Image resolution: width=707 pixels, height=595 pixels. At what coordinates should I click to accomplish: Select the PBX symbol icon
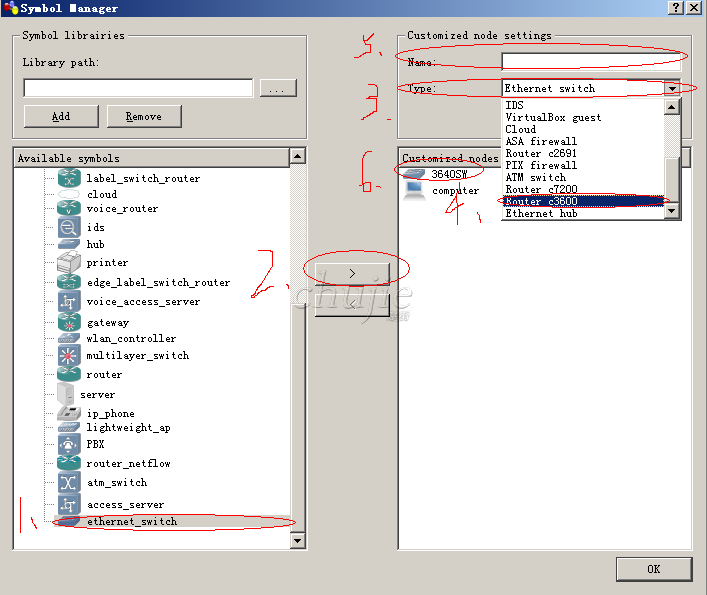tap(69, 444)
